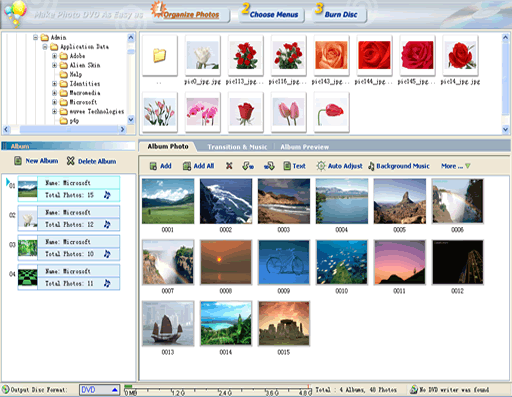Click the Auto Adjust label
Image resolution: width=512 pixels, height=397 pixels.
click(x=345, y=166)
